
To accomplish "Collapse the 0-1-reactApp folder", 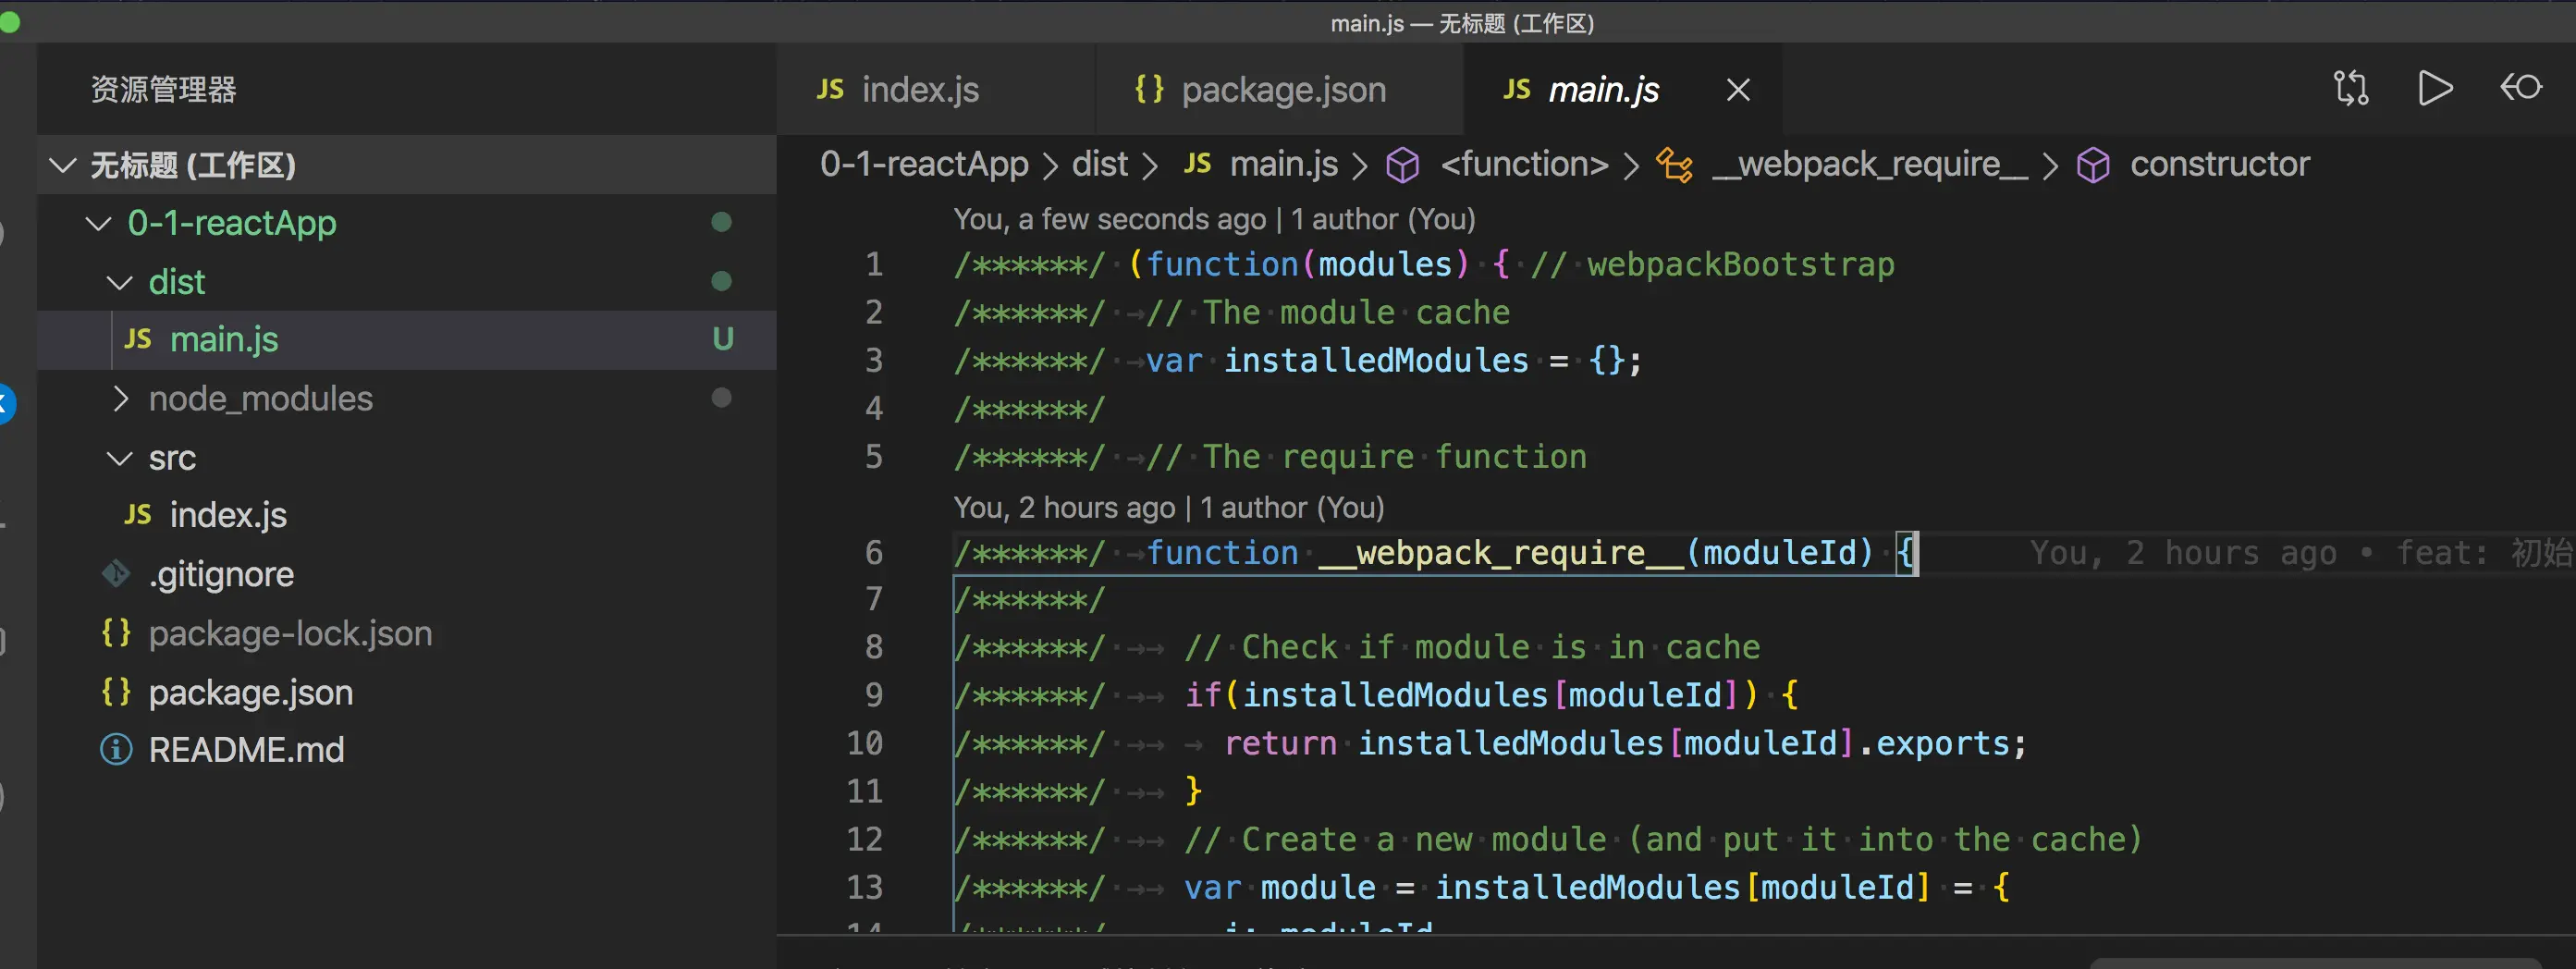I will click(98, 223).
